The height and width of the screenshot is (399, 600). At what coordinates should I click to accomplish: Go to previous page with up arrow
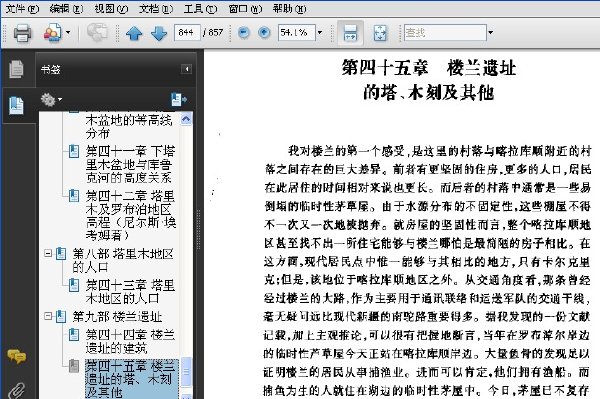click(134, 33)
